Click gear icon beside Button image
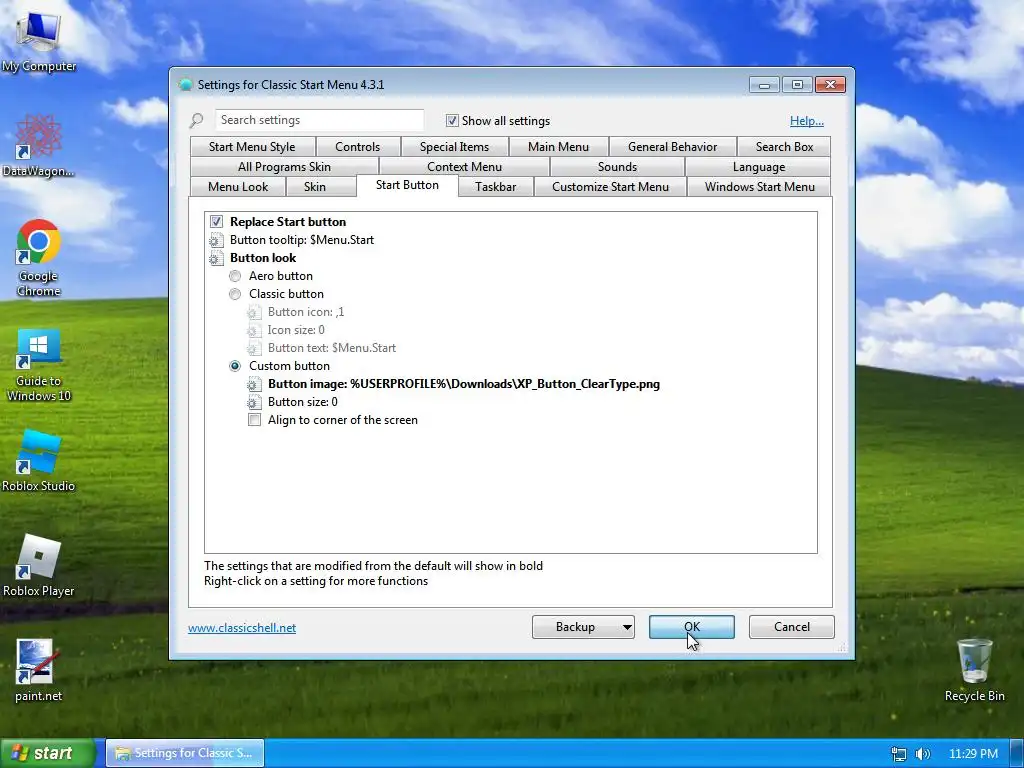1024x768 pixels. (254, 384)
